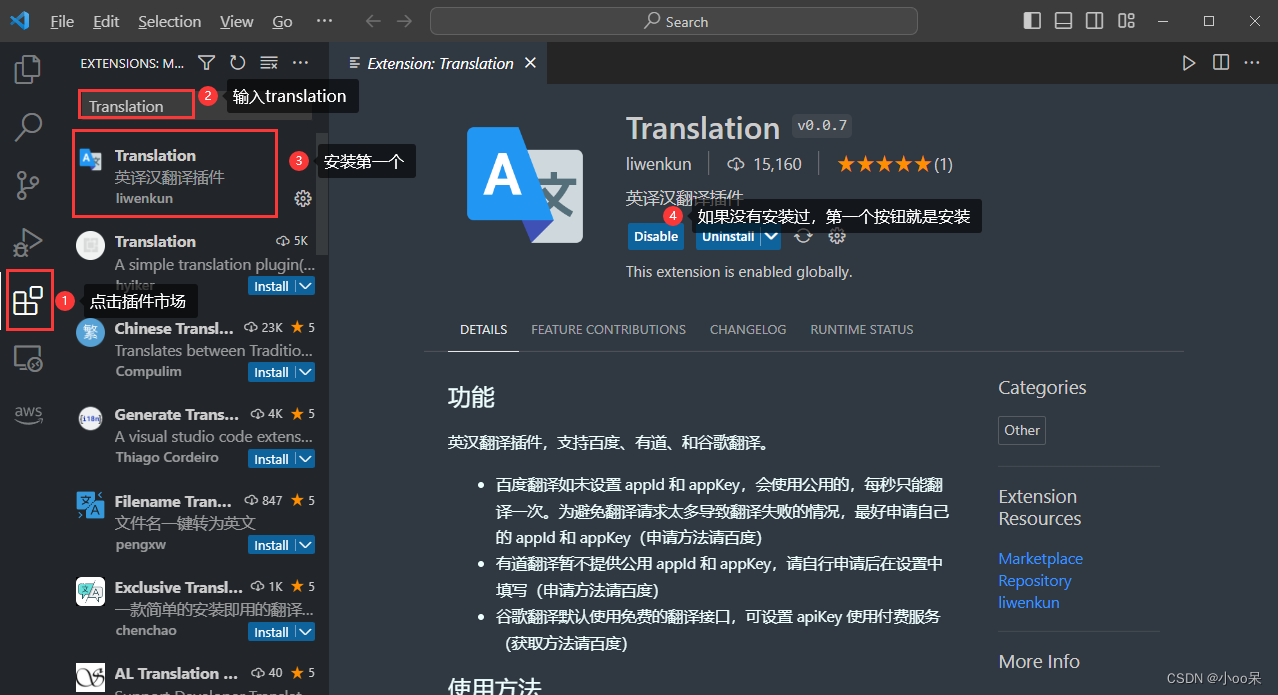Install the hyiker Translation extension
This screenshot has height=695, width=1278.
(271, 286)
